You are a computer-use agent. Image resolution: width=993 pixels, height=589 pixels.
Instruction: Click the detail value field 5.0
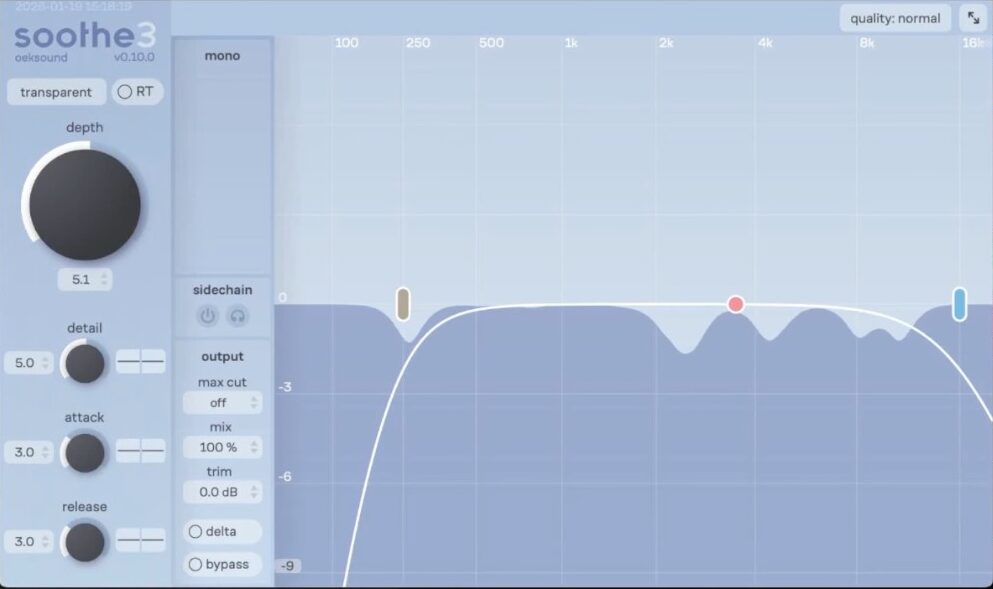28,363
